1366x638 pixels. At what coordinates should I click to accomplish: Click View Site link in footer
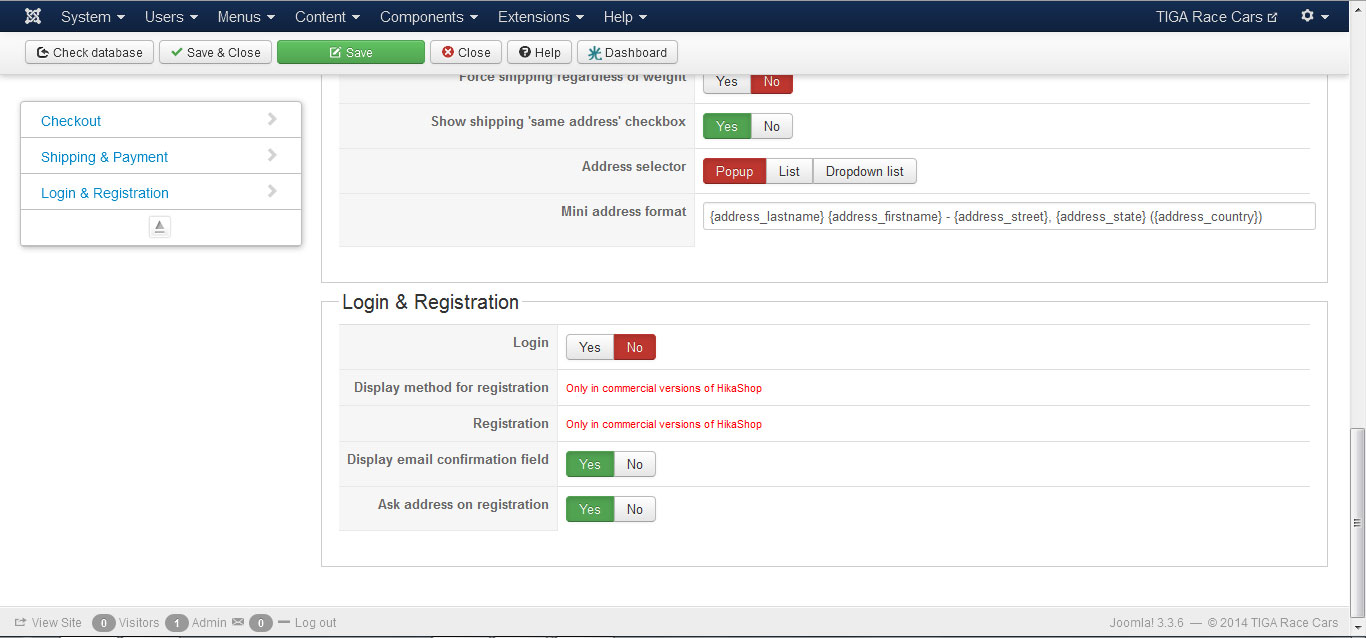(56, 622)
